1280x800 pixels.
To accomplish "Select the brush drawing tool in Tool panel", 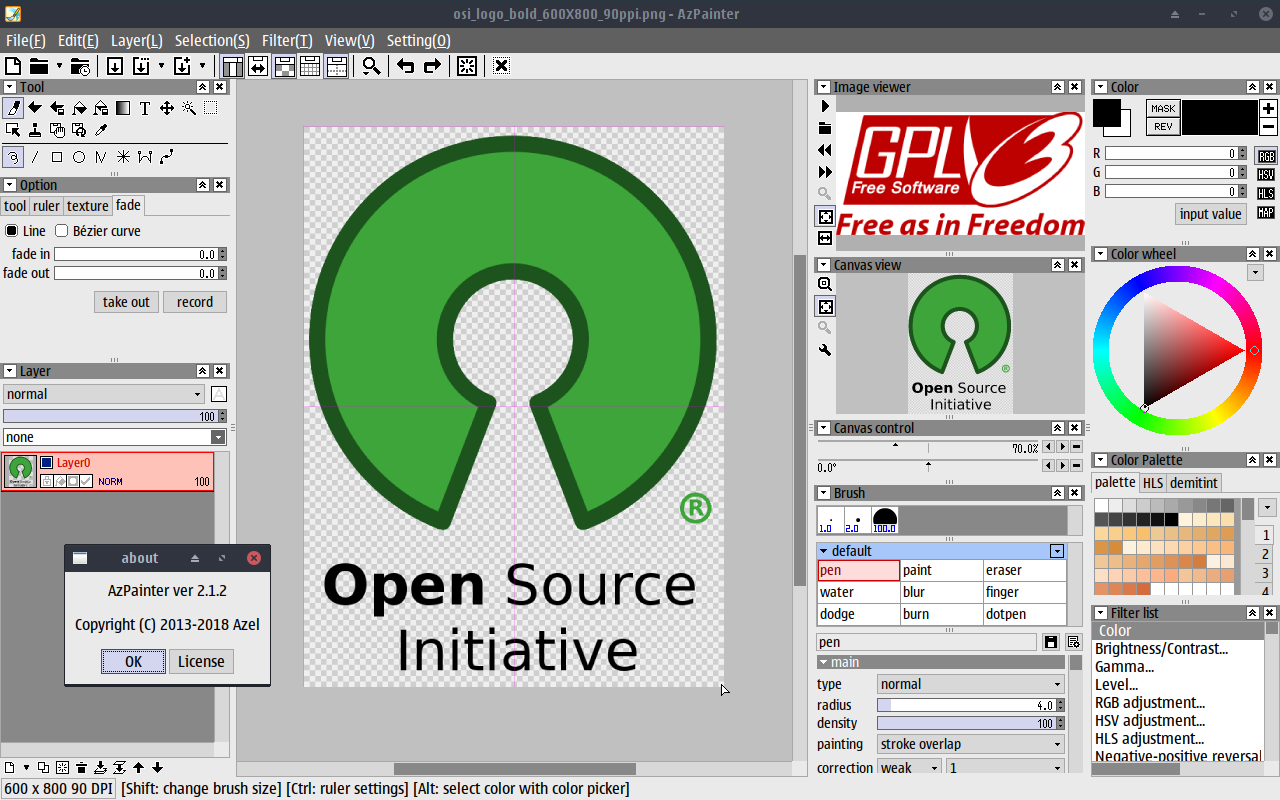I will (13, 108).
